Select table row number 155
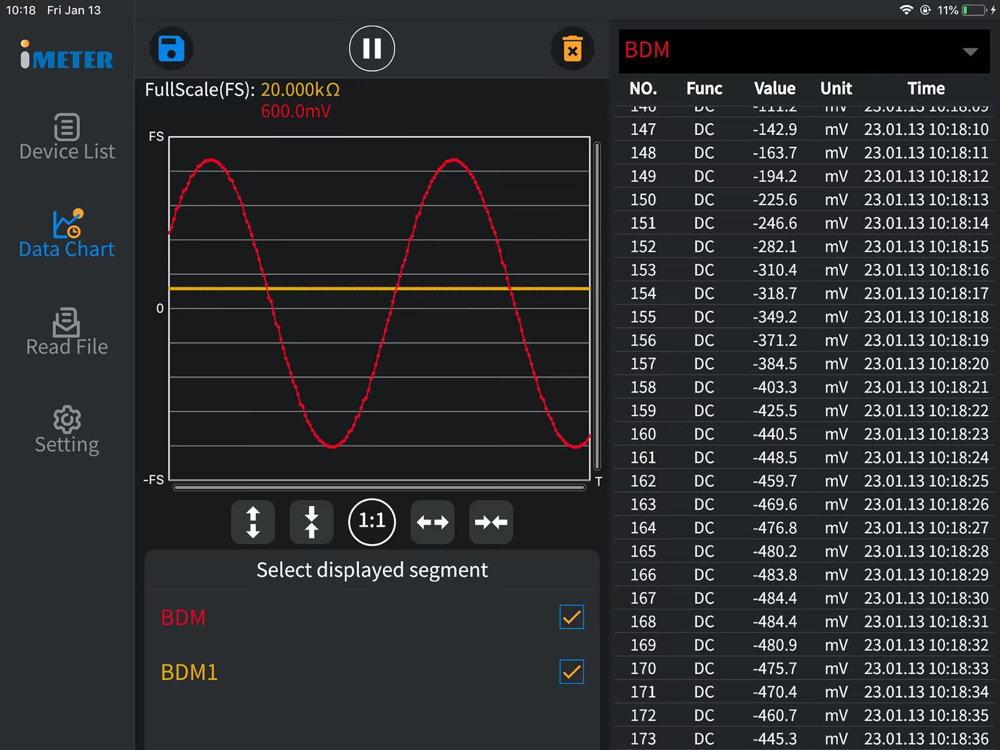The image size is (1000, 750). 804,317
